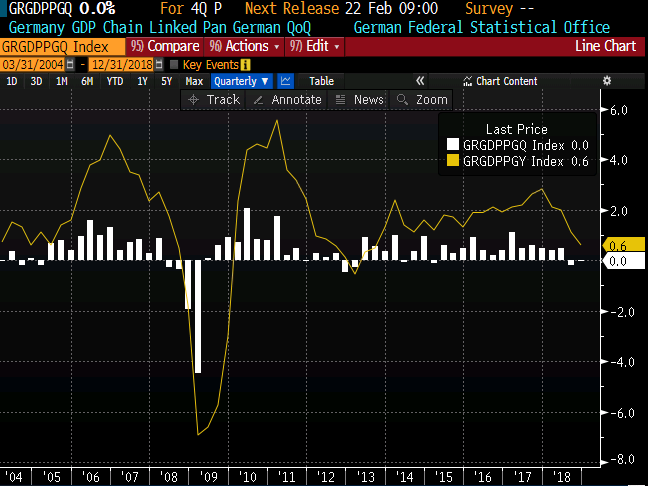Toggle the Key Events checkbox
Viewport: 648px width, 486px height.
[174, 64]
